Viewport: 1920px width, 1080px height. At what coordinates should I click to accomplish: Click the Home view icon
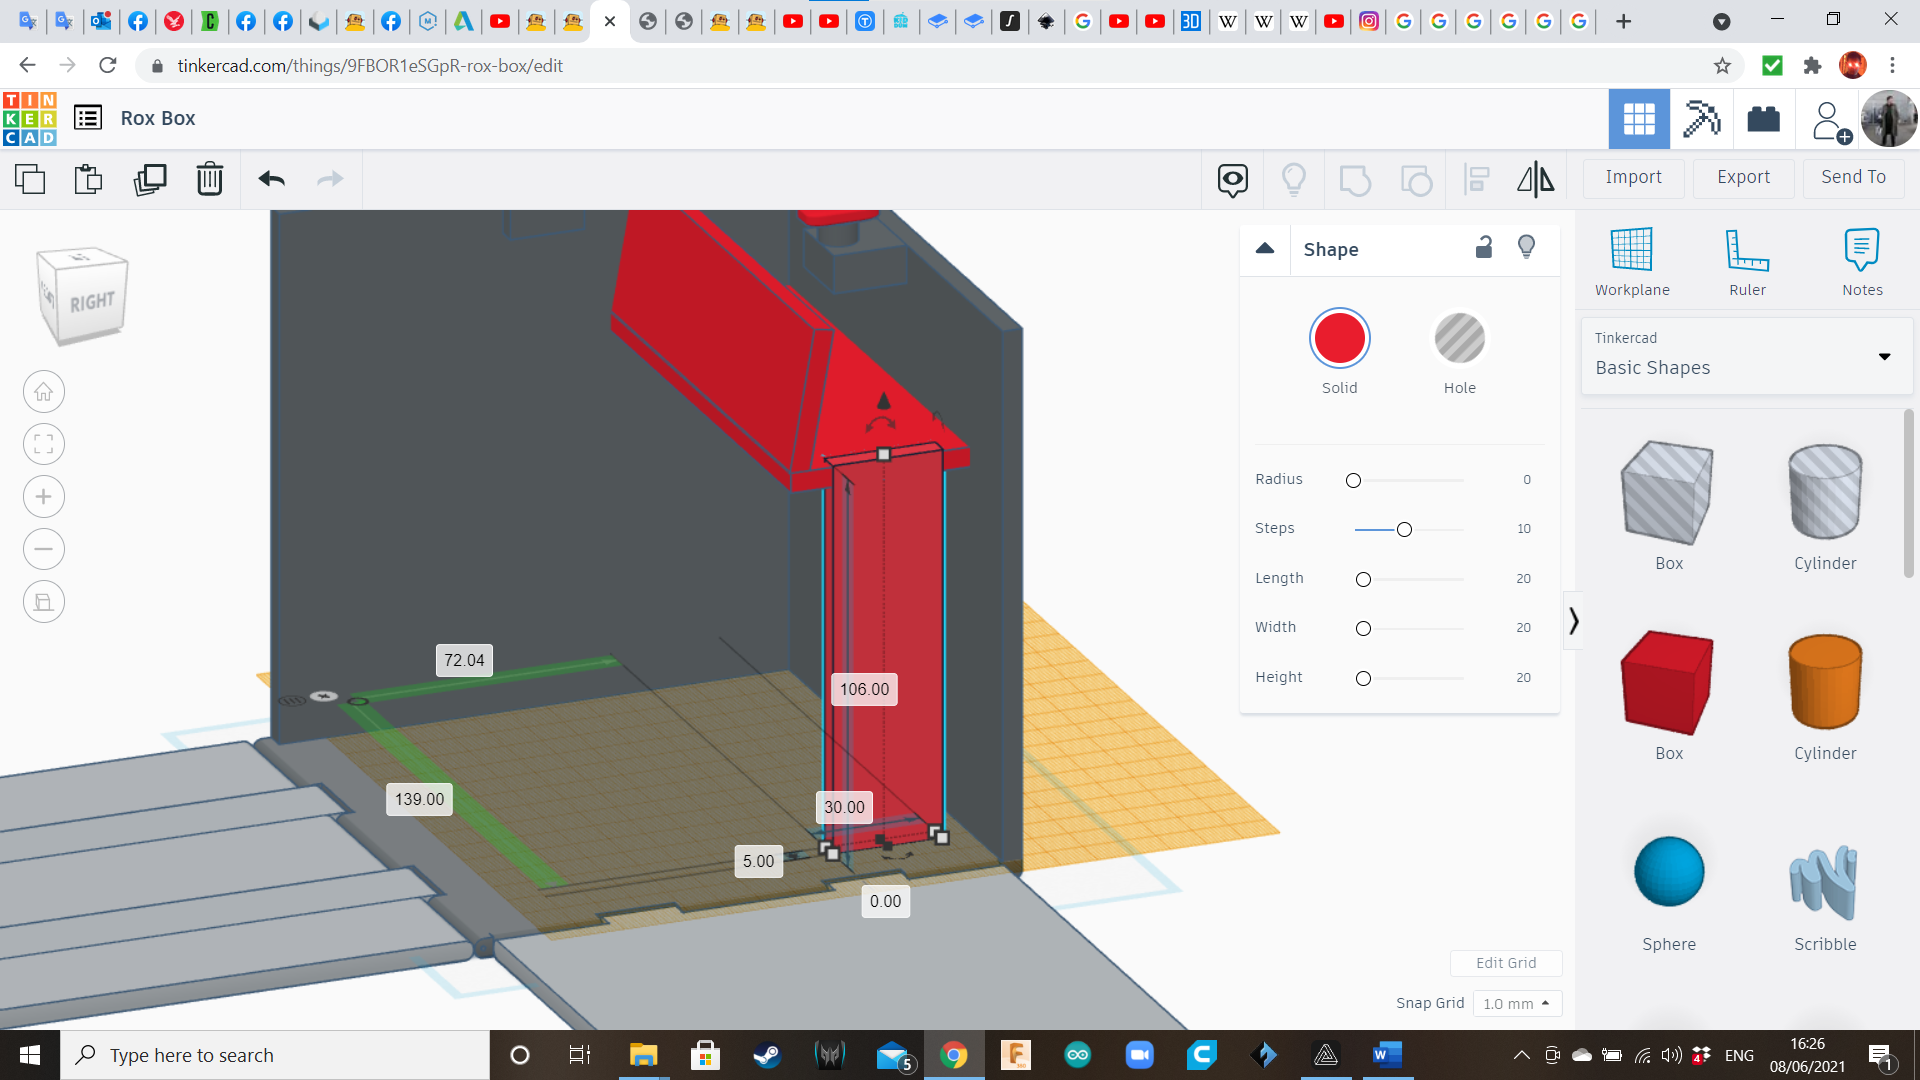[44, 392]
